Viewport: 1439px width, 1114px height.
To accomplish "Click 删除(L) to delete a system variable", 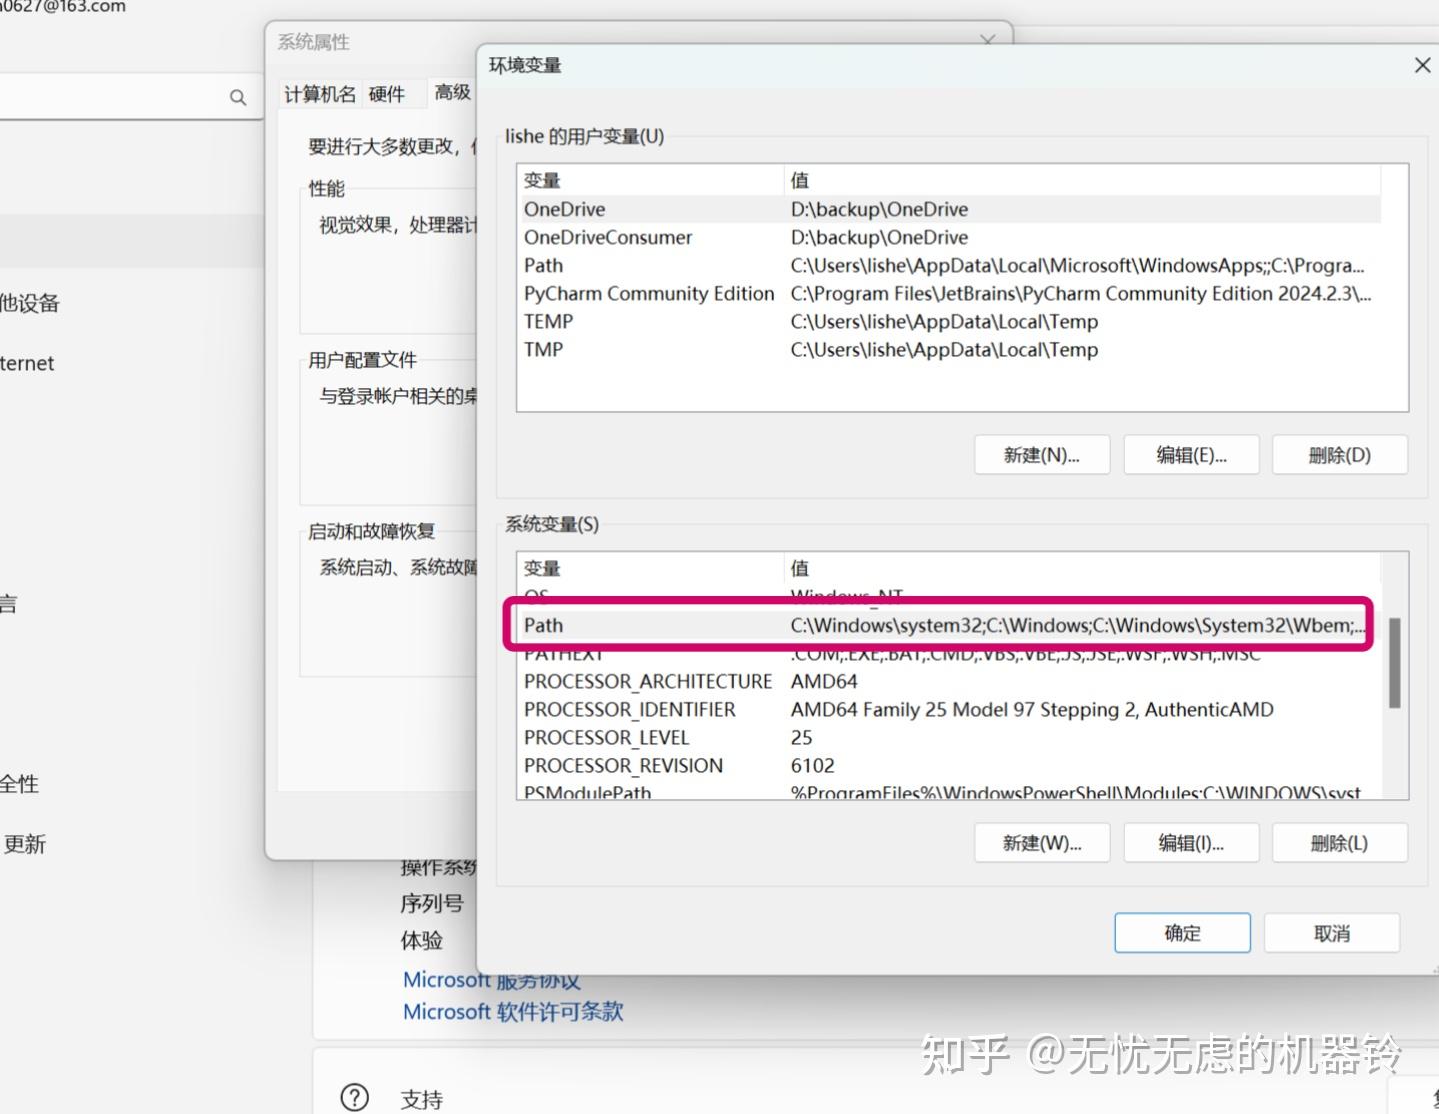I will click(1339, 842).
